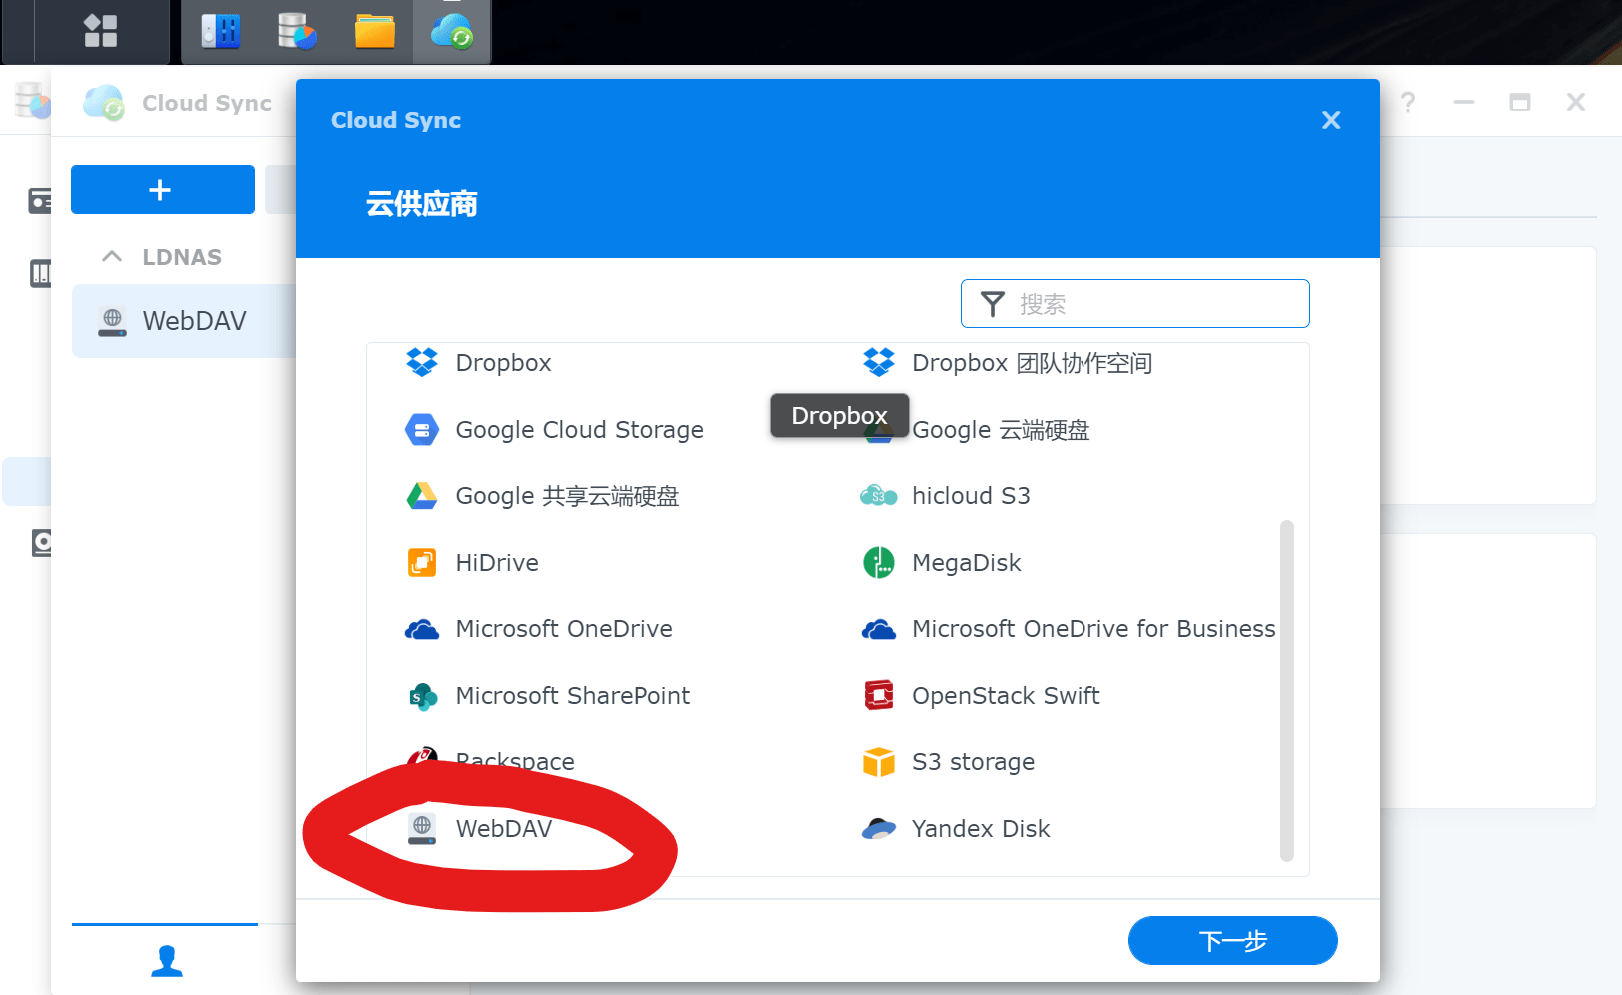The height and width of the screenshot is (995, 1622).
Task: Select S3 storage label
Action: 974,762
